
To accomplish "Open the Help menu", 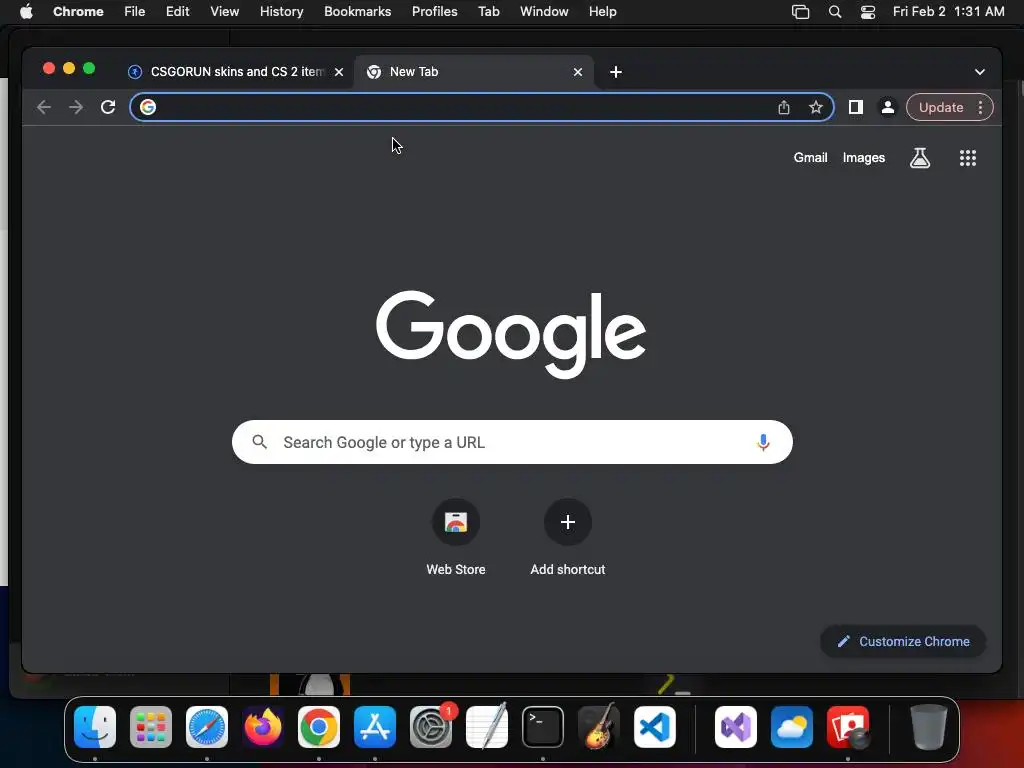I will (602, 12).
